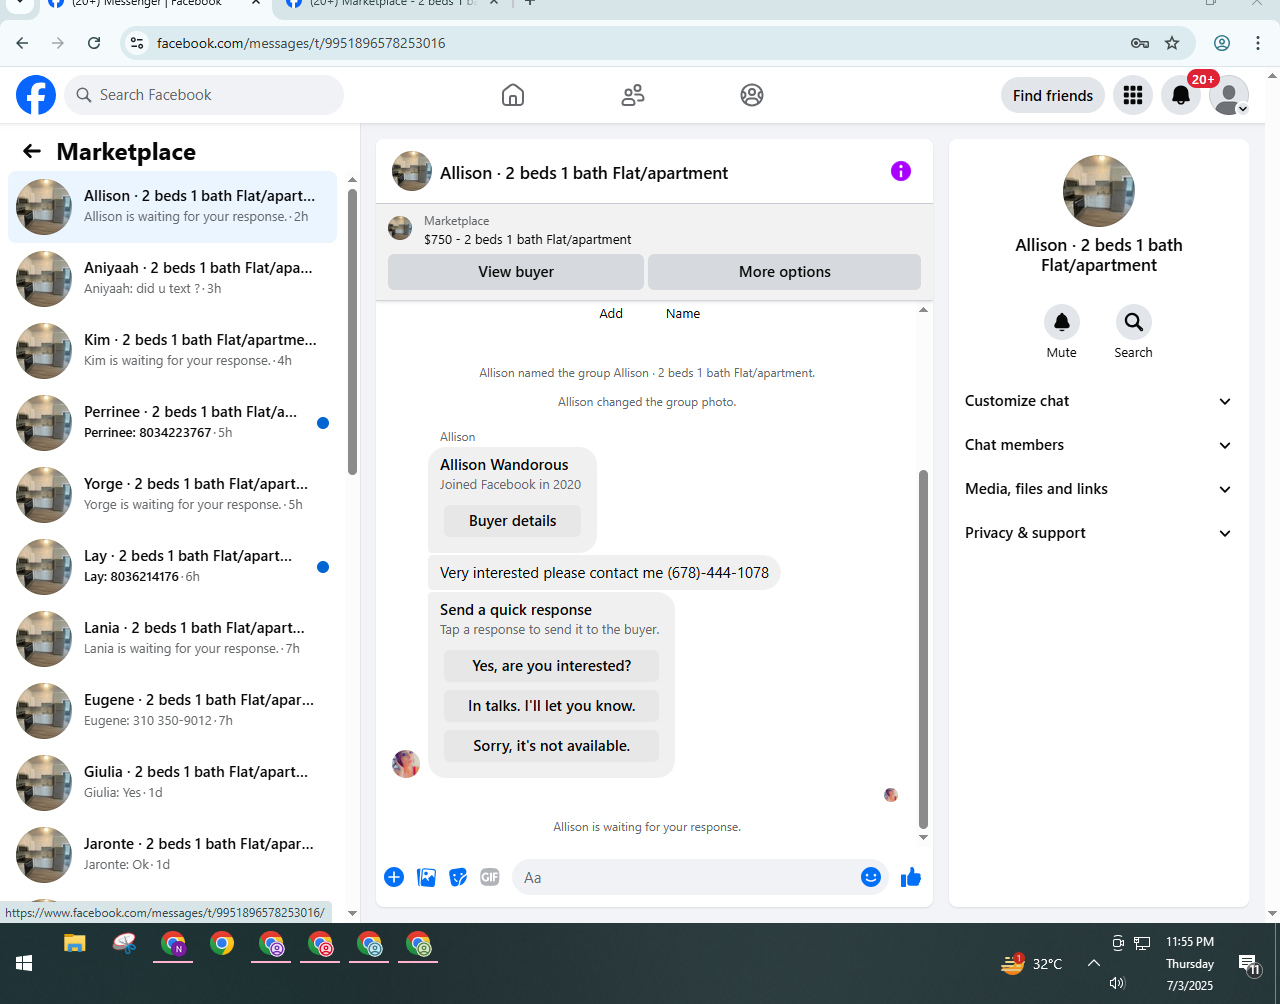Viewport: 1280px width, 1004px height.
Task: Open Chrome password manager key icon
Action: click(x=1139, y=43)
